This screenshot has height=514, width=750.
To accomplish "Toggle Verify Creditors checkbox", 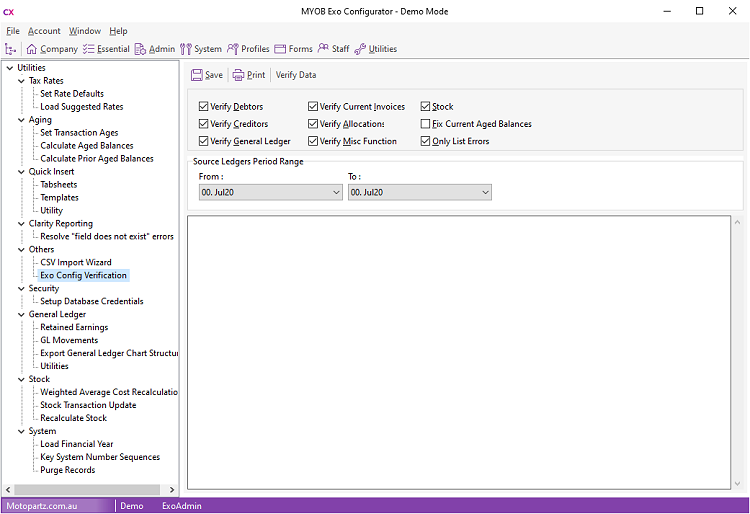I will pyautogui.click(x=203, y=124).
